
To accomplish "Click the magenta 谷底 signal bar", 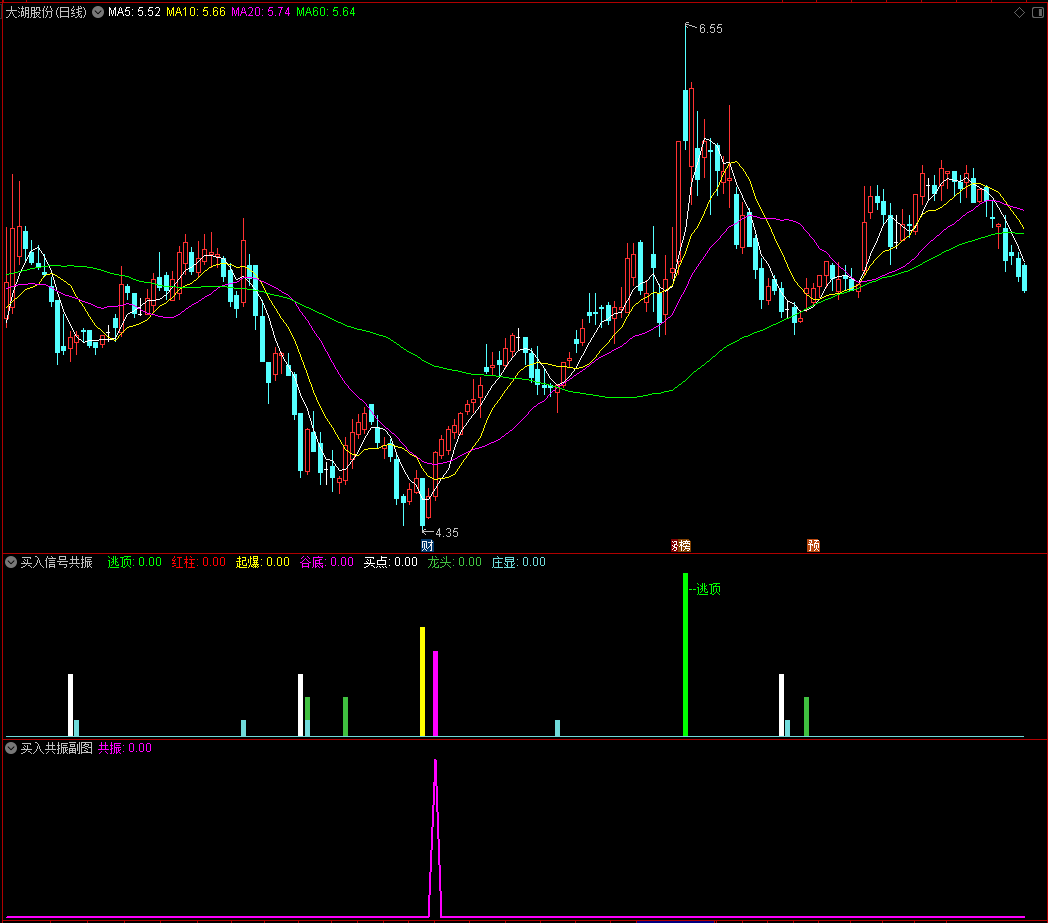I will [436, 694].
